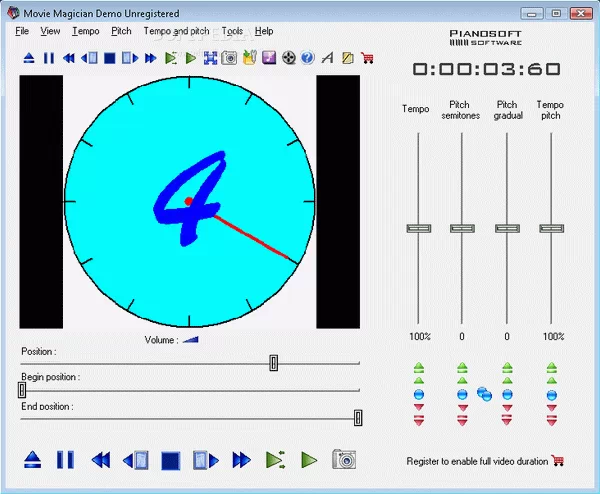
Task: Open the Tempo menu
Action: coord(86,32)
